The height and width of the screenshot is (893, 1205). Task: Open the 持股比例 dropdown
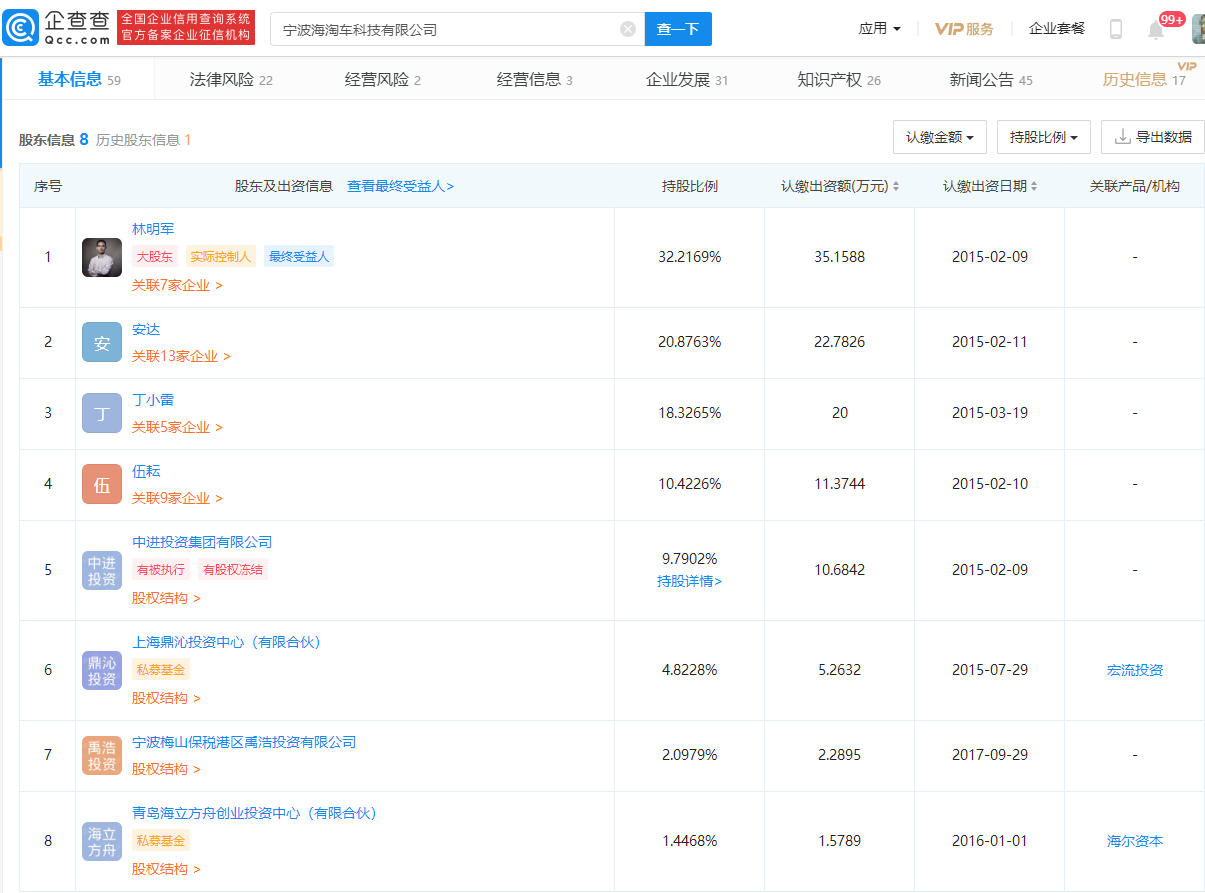pos(1043,137)
